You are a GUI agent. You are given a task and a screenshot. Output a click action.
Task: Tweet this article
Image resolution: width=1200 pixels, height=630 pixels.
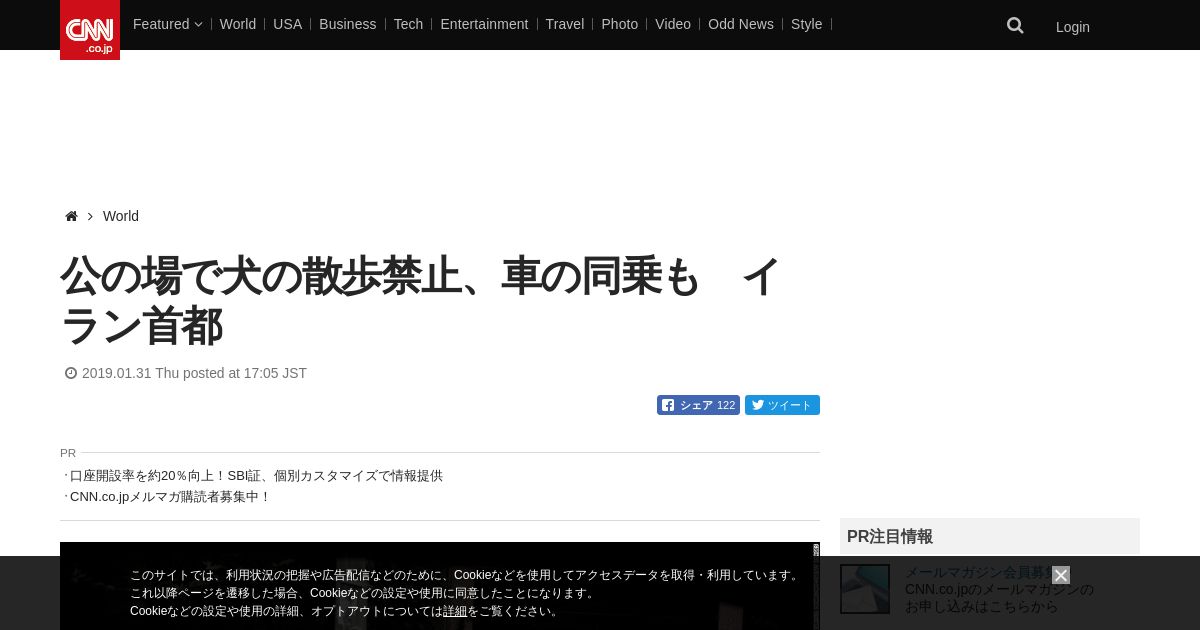(x=782, y=405)
